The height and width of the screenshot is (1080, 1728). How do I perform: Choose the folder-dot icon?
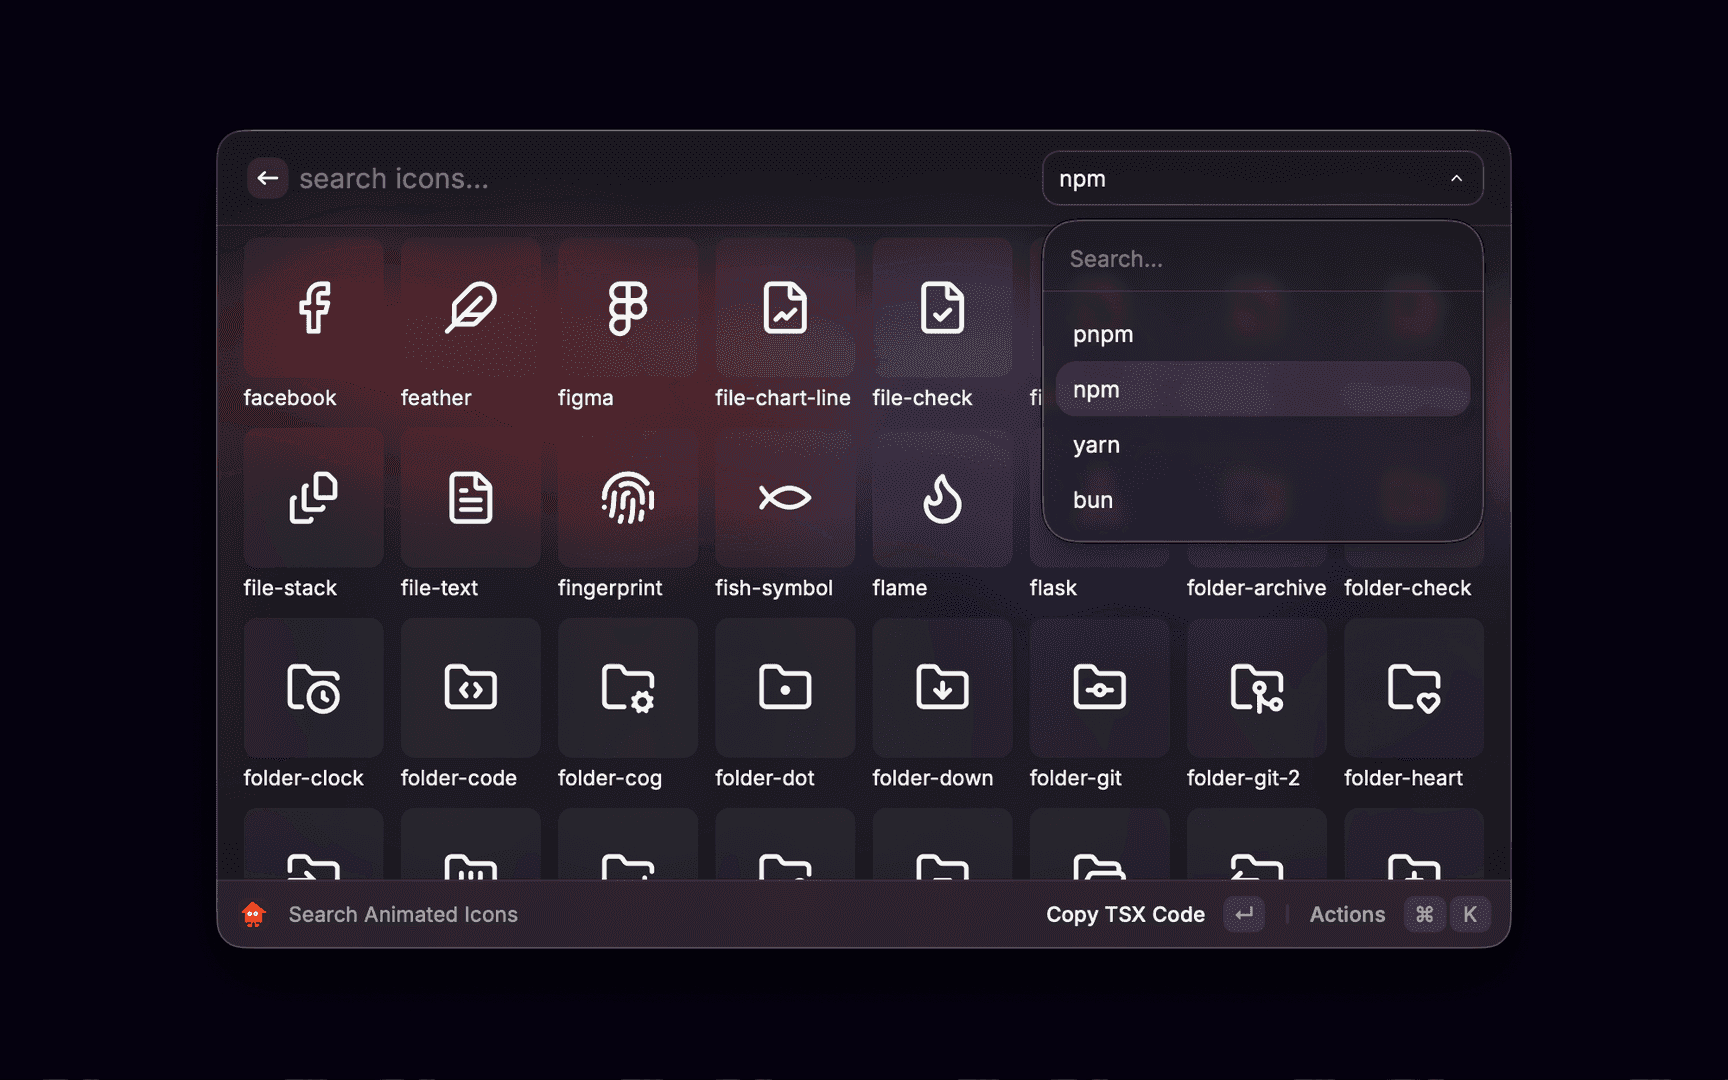click(x=785, y=688)
